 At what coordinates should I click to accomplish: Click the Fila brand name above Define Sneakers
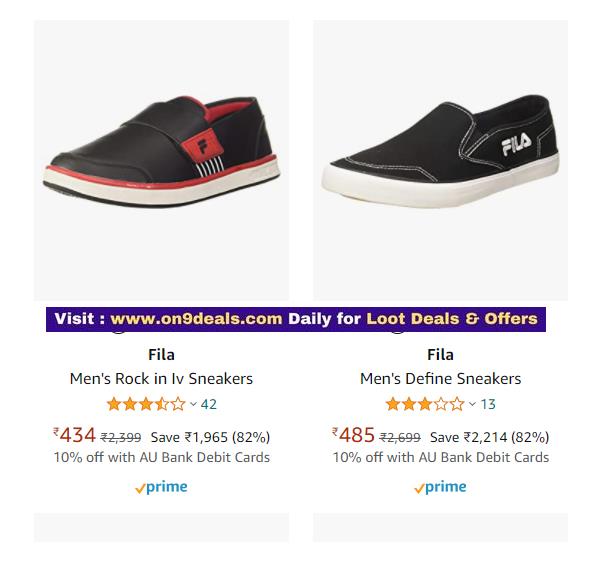coord(440,354)
